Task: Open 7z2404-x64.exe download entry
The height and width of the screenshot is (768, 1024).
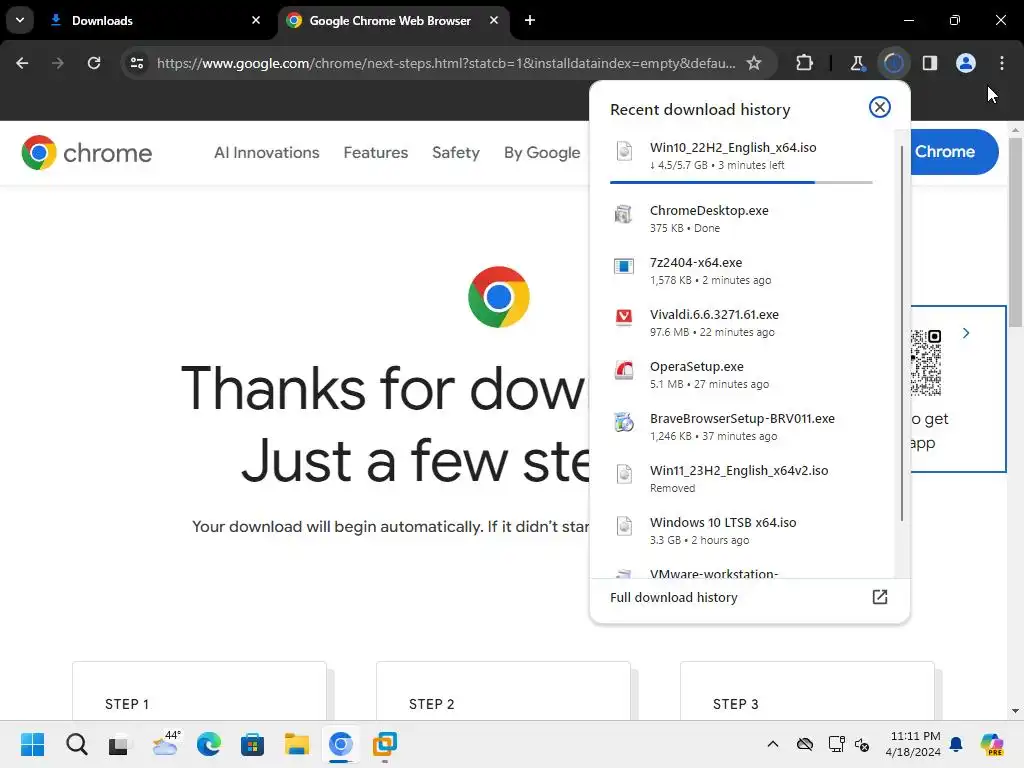Action: (x=741, y=271)
